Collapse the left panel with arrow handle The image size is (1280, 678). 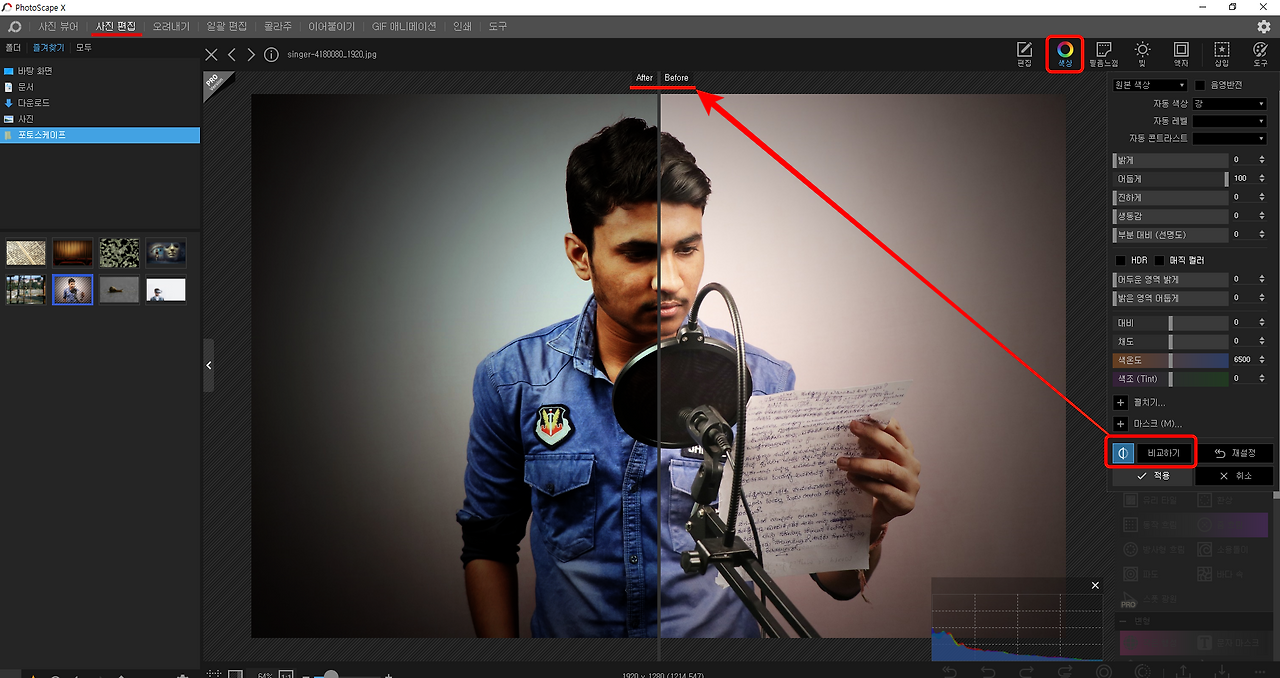coord(209,366)
